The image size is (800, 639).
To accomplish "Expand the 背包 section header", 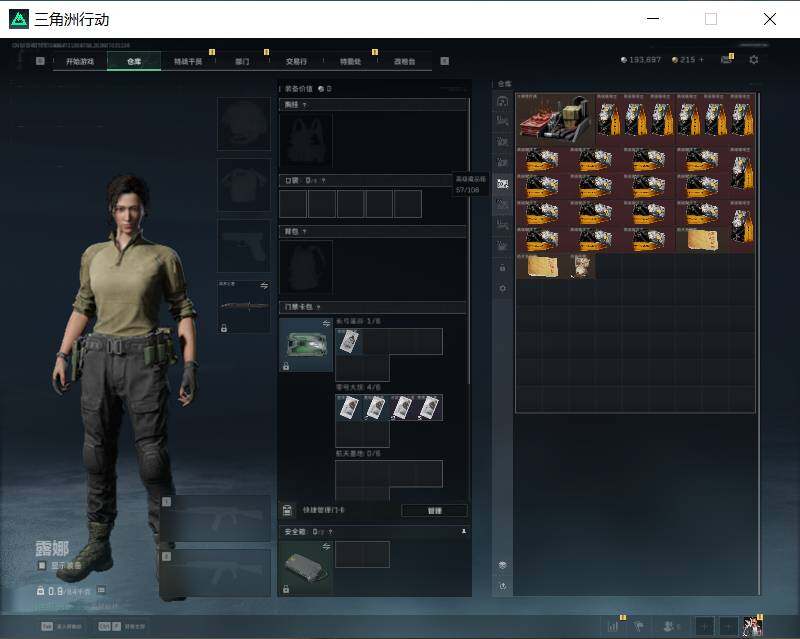I will click(x=372, y=231).
